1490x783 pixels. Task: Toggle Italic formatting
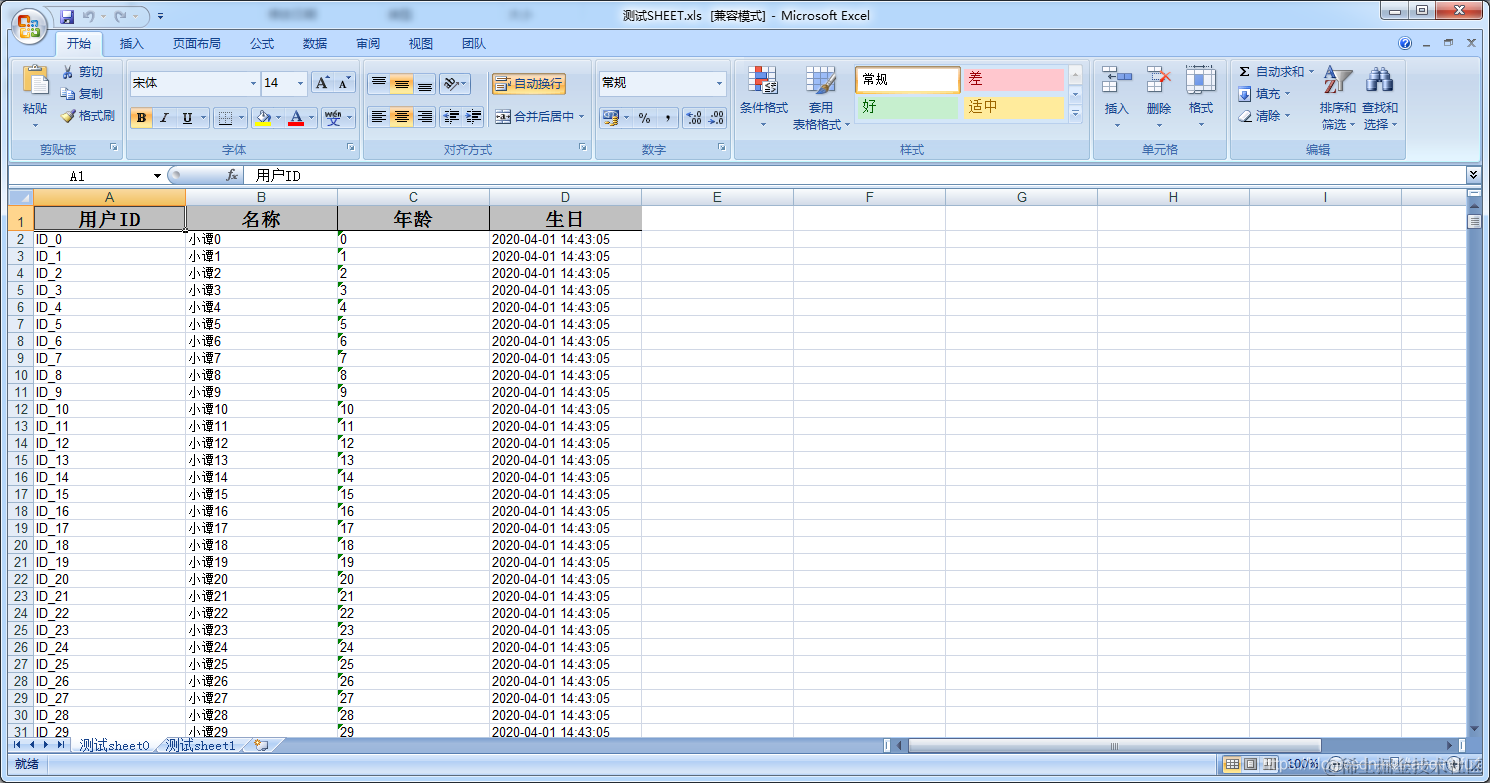click(x=164, y=118)
